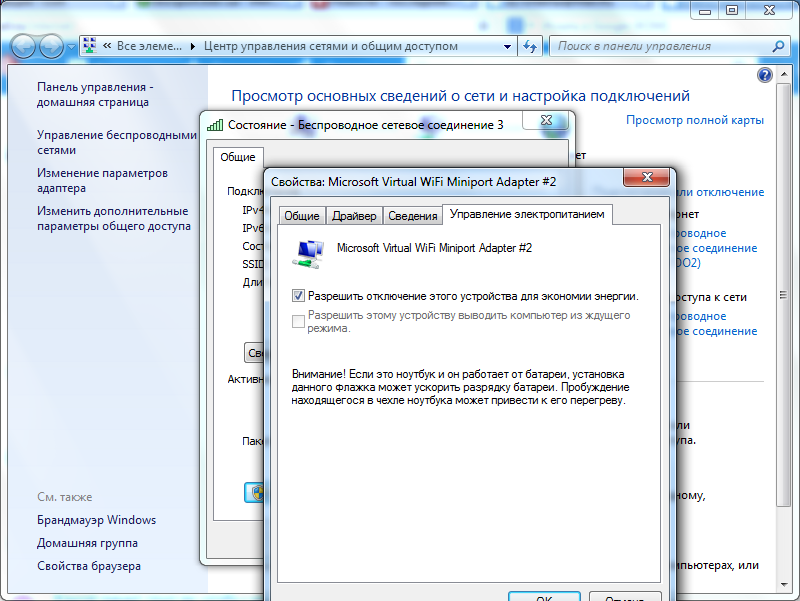
Task: Click the Cancel button in Properties dialog
Action: tap(625, 597)
